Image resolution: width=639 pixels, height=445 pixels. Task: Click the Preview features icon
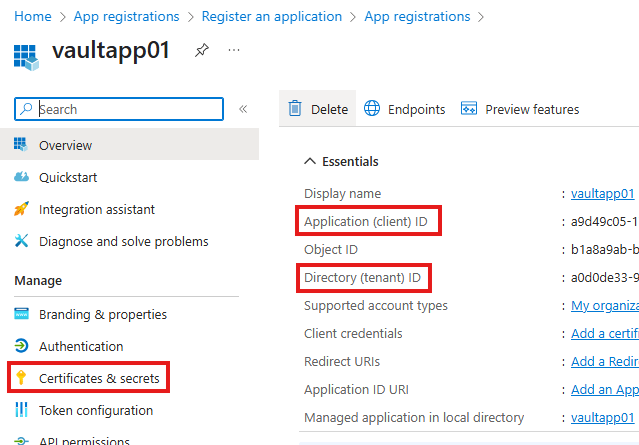[469, 109]
